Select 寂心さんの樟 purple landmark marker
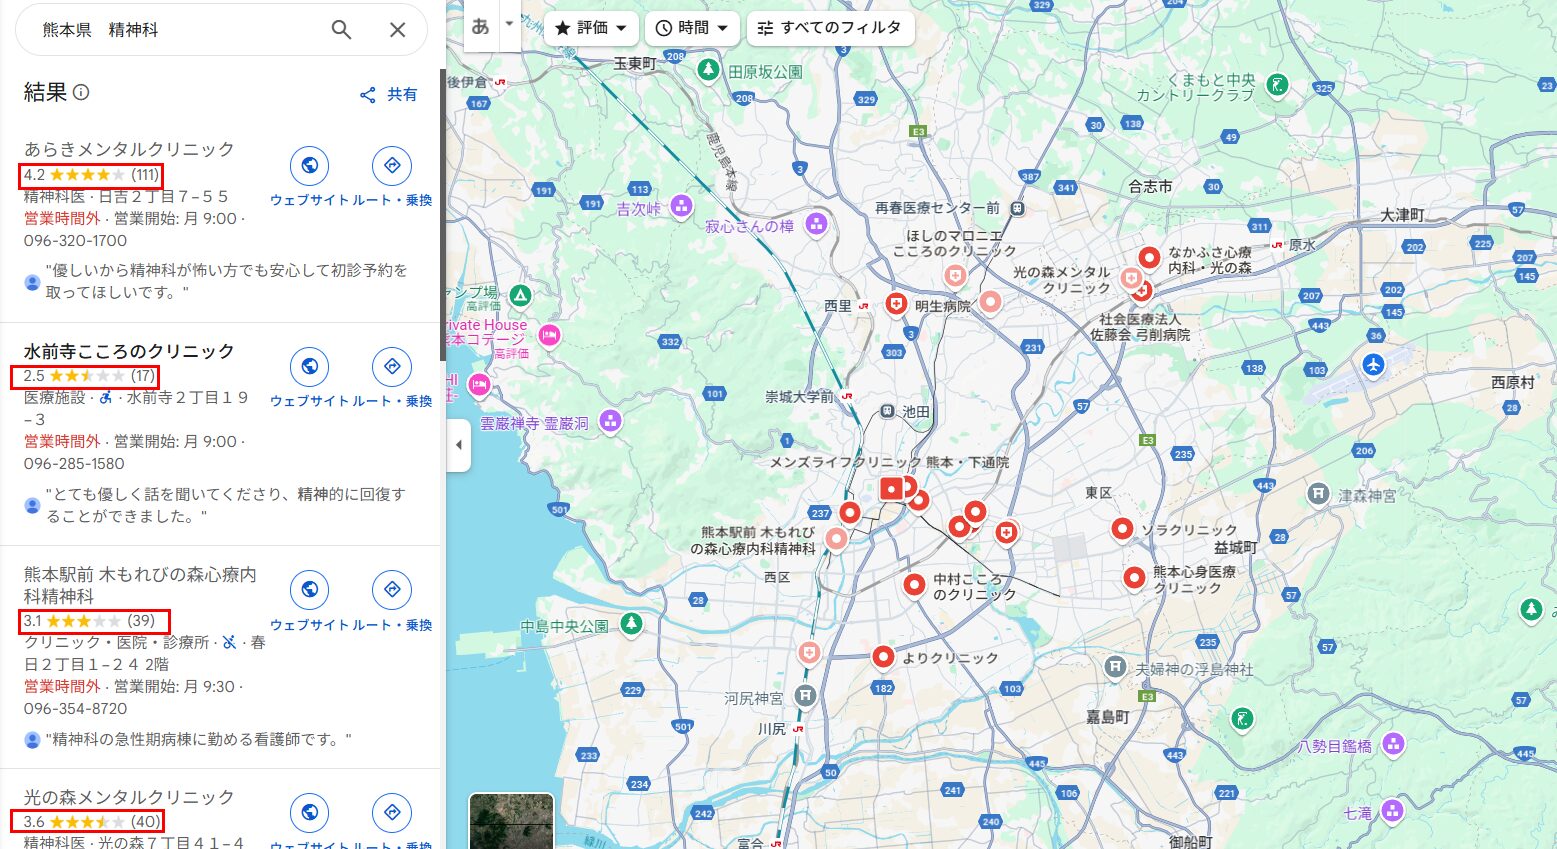Image resolution: width=1557 pixels, height=849 pixels. [x=816, y=224]
